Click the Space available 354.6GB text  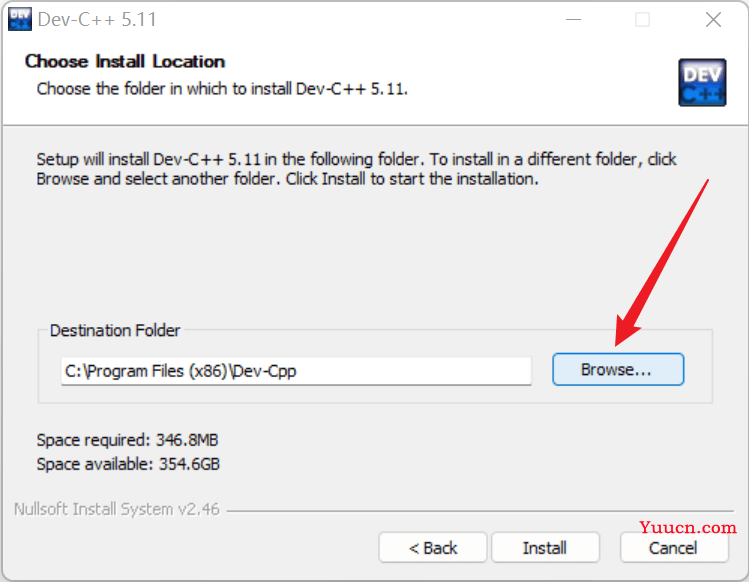128,464
